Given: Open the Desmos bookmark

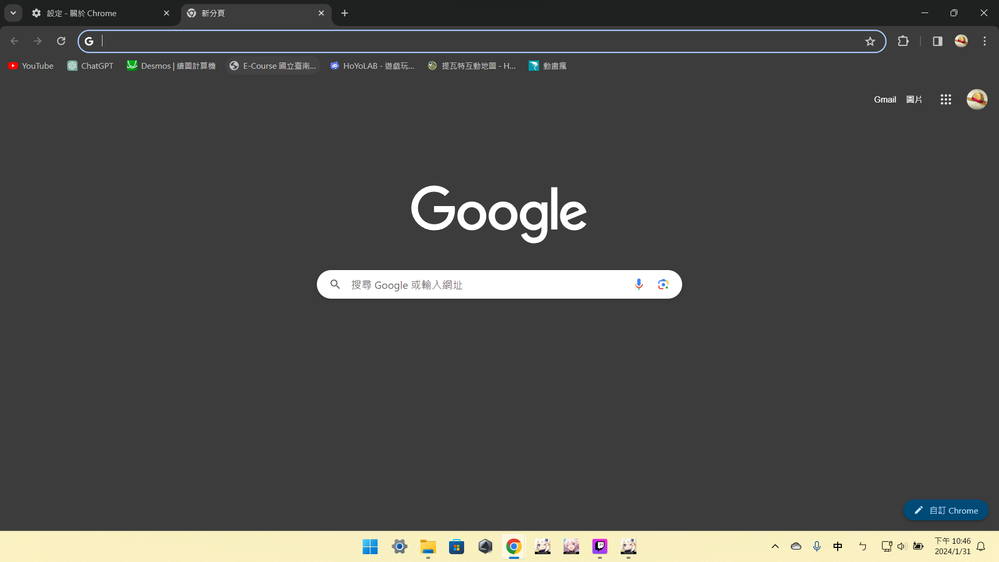Looking at the screenshot, I should (x=171, y=66).
